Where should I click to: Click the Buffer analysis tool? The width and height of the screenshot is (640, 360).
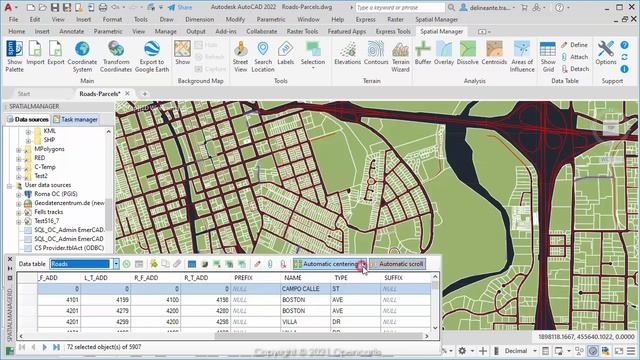pyautogui.click(x=423, y=53)
